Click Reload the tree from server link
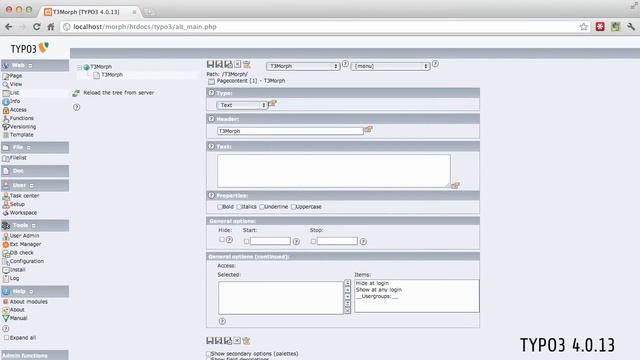The width and height of the screenshot is (640, 360). tap(119, 93)
